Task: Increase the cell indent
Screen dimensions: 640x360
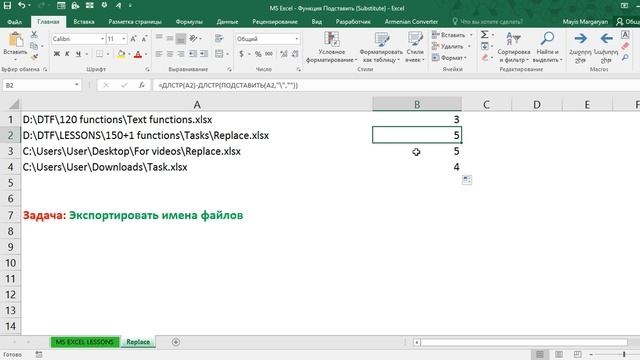Action: (x=204, y=54)
